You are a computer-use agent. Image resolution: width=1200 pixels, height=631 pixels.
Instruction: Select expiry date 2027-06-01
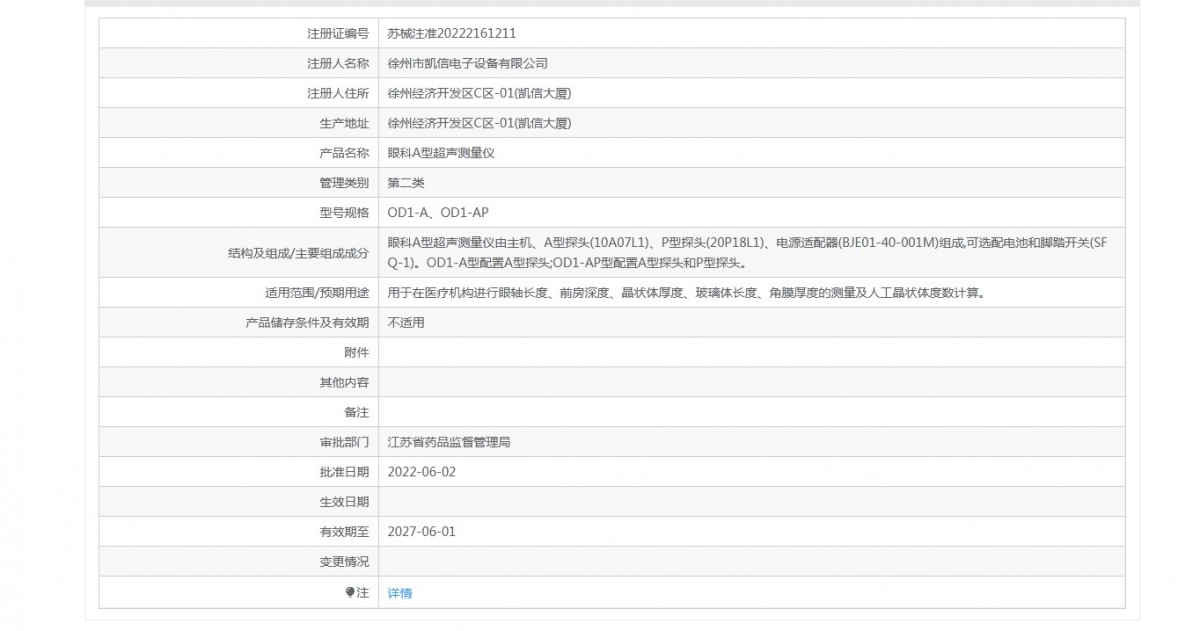pyautogui.click(x=421, y=532)
